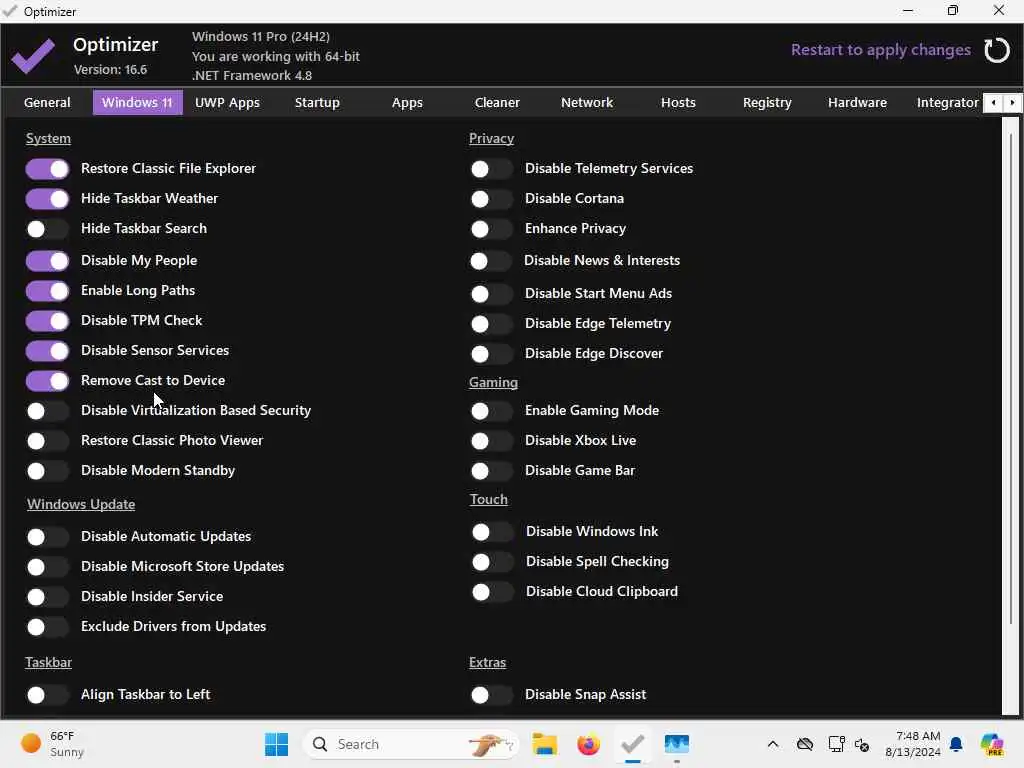Toggle Hide Taskbar Weather switch

pyautogui.click(x=47, y=199)
